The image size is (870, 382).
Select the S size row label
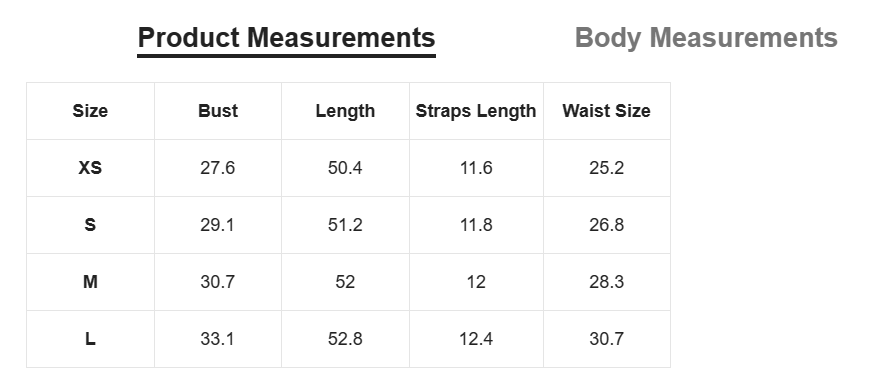90,225
